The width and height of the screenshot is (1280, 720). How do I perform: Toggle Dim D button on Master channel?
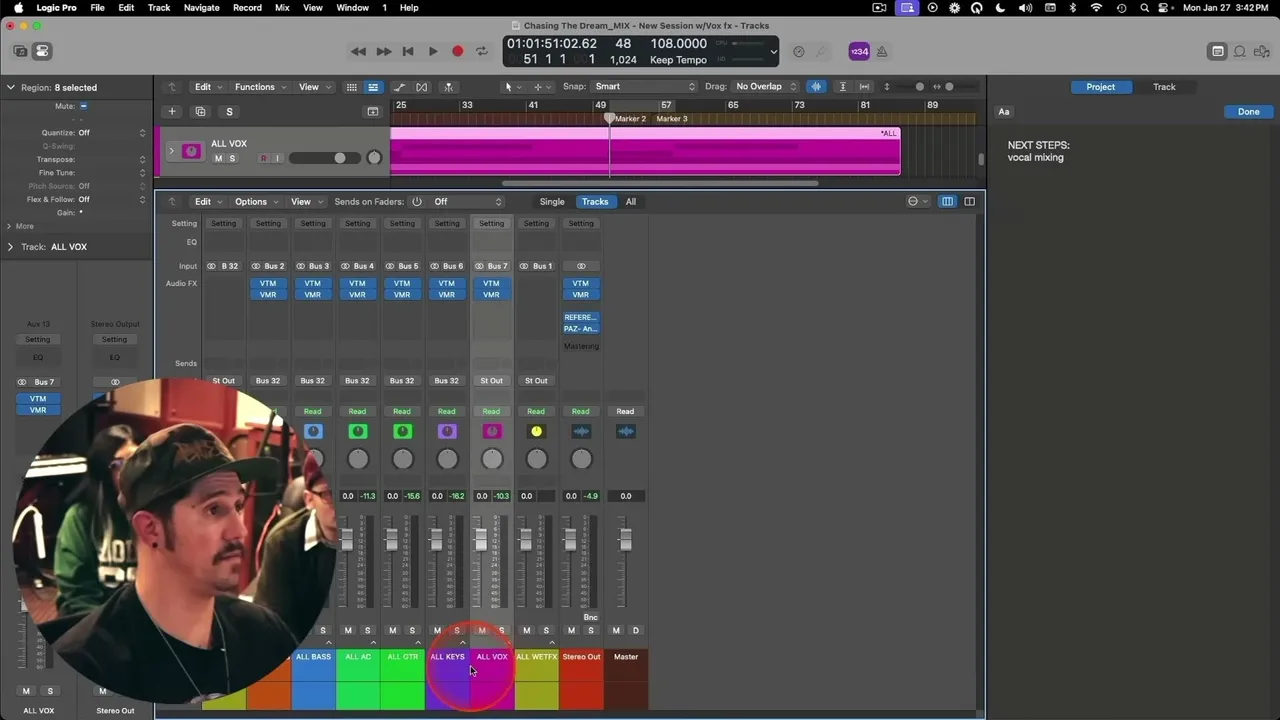click(x=635, y=630)
